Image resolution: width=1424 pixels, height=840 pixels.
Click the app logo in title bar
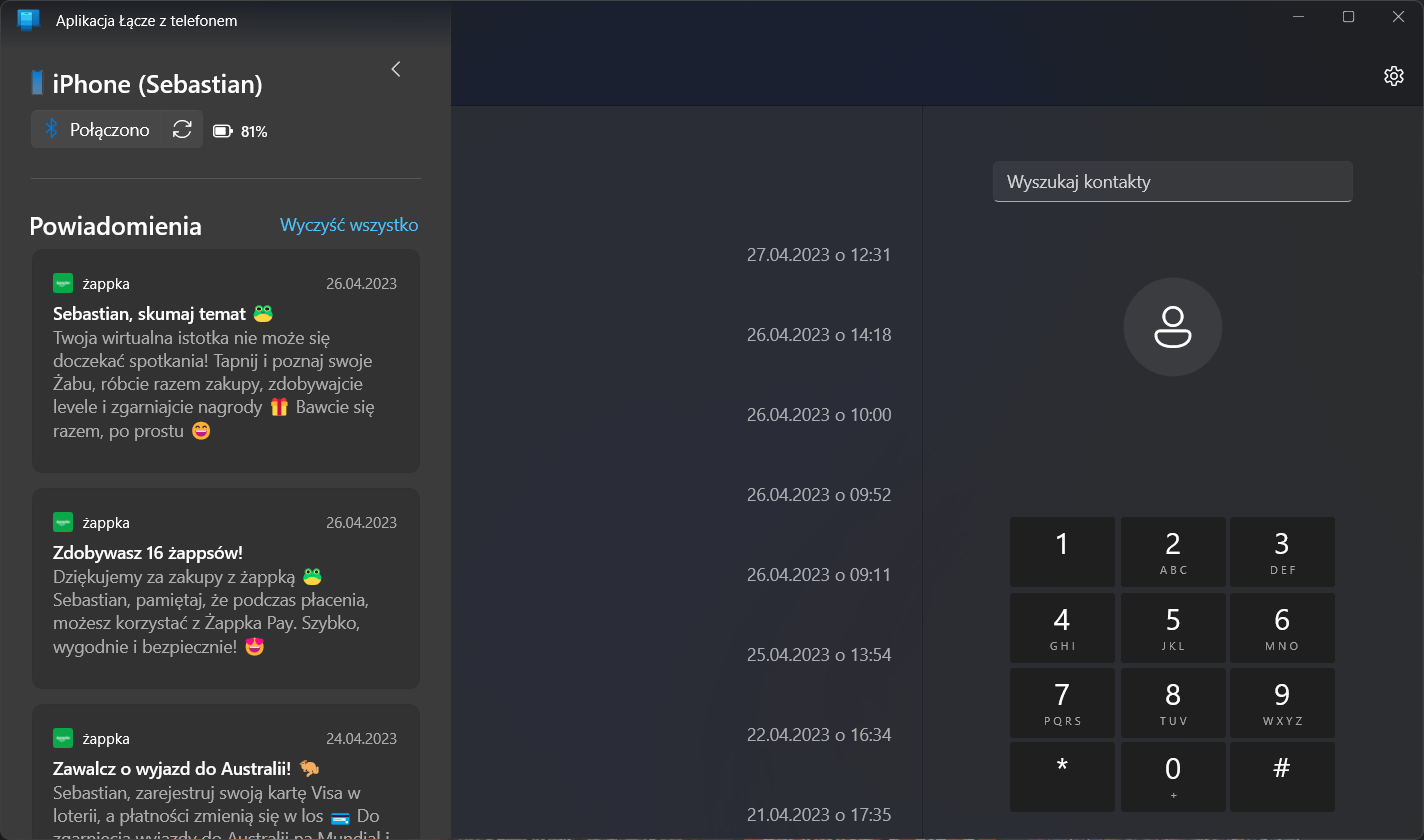point(28,19)
